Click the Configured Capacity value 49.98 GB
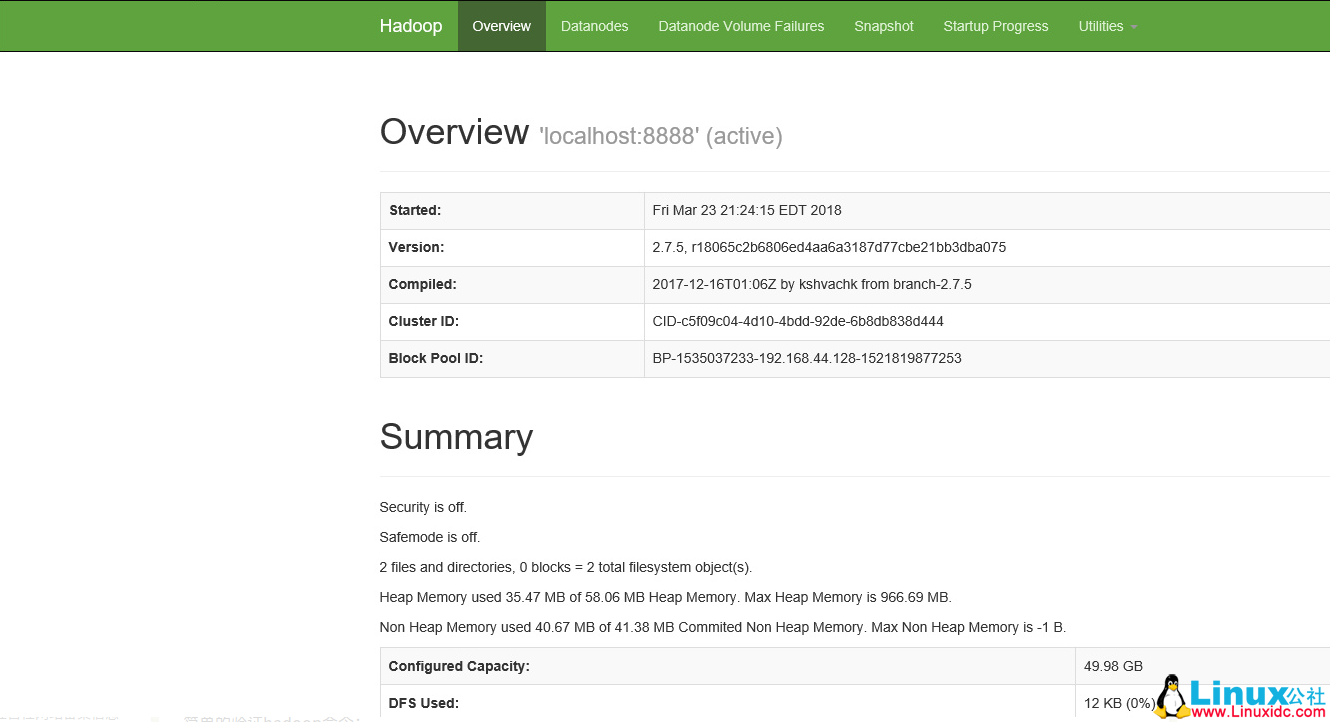The width and height of the screenshot is (1330, 722). click(1112, 665)
